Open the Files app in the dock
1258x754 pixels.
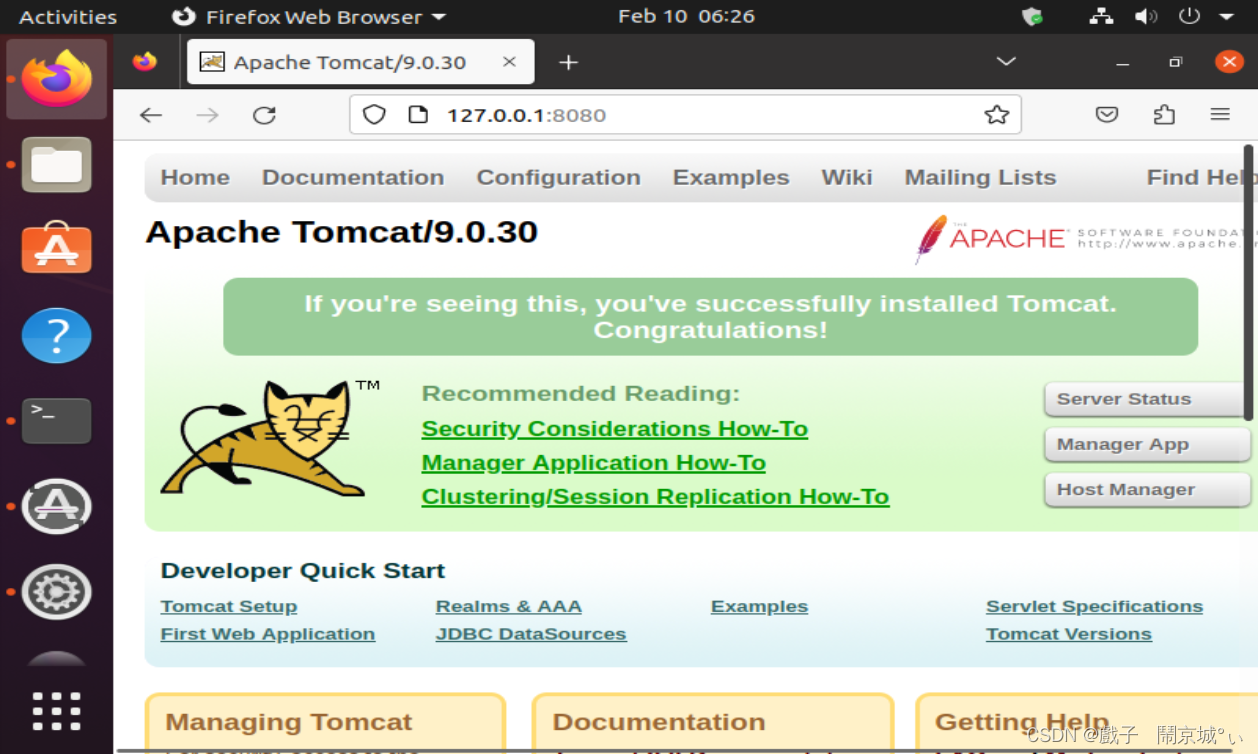[x=57, y=165]
